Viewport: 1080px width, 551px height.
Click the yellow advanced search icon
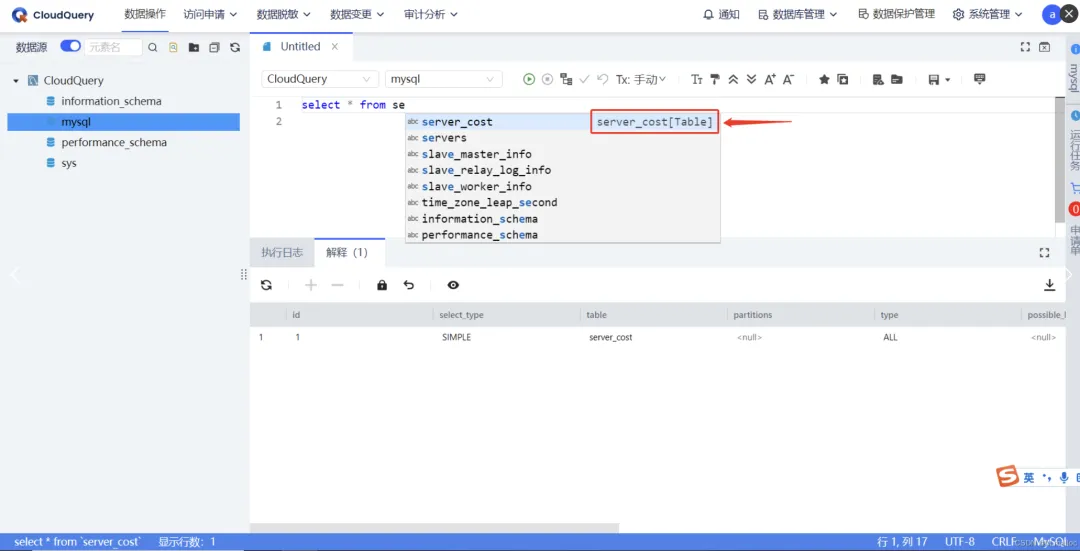click(174, 48)
